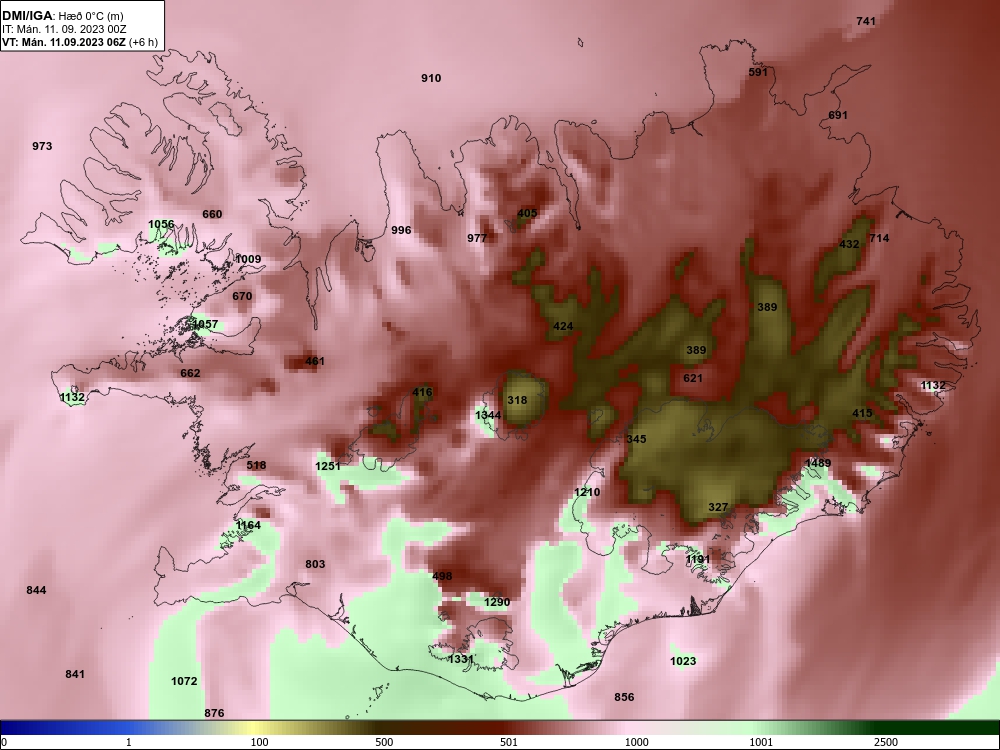
Task: Click the 1057 map label
Action: (x=205, y=325)
